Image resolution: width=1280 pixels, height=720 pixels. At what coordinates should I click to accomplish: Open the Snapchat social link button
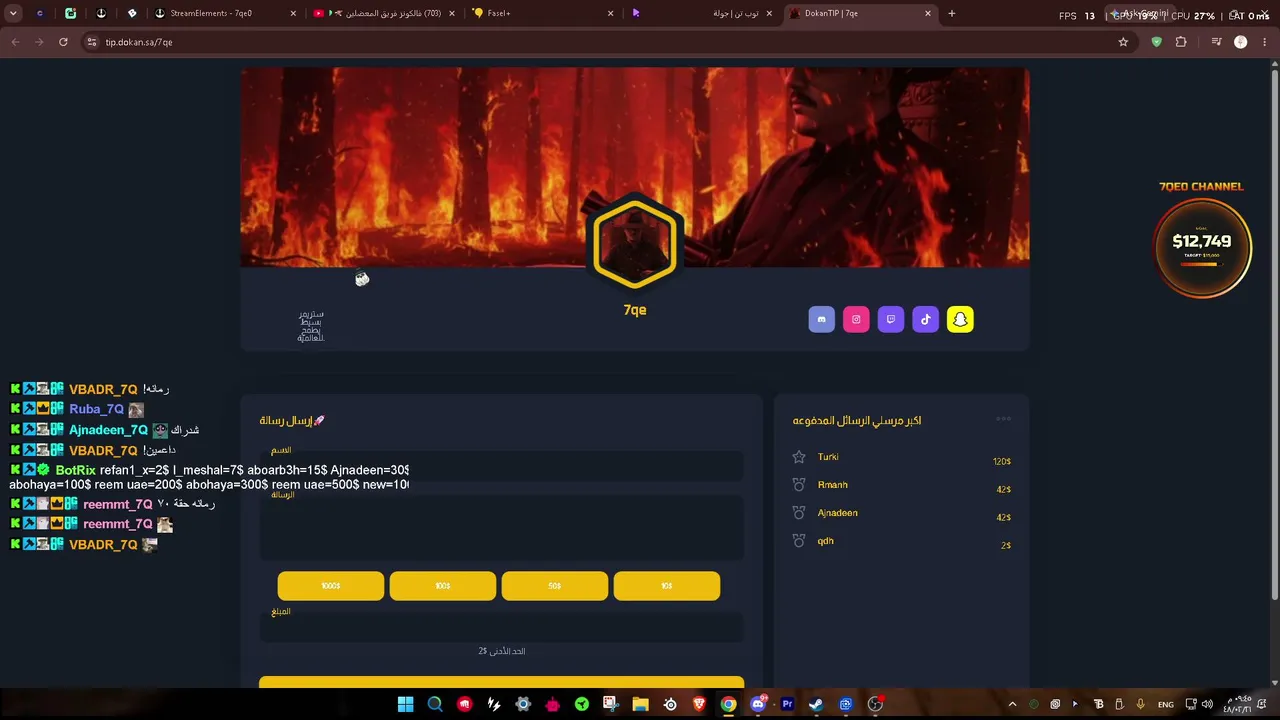(x=960, y=319)
